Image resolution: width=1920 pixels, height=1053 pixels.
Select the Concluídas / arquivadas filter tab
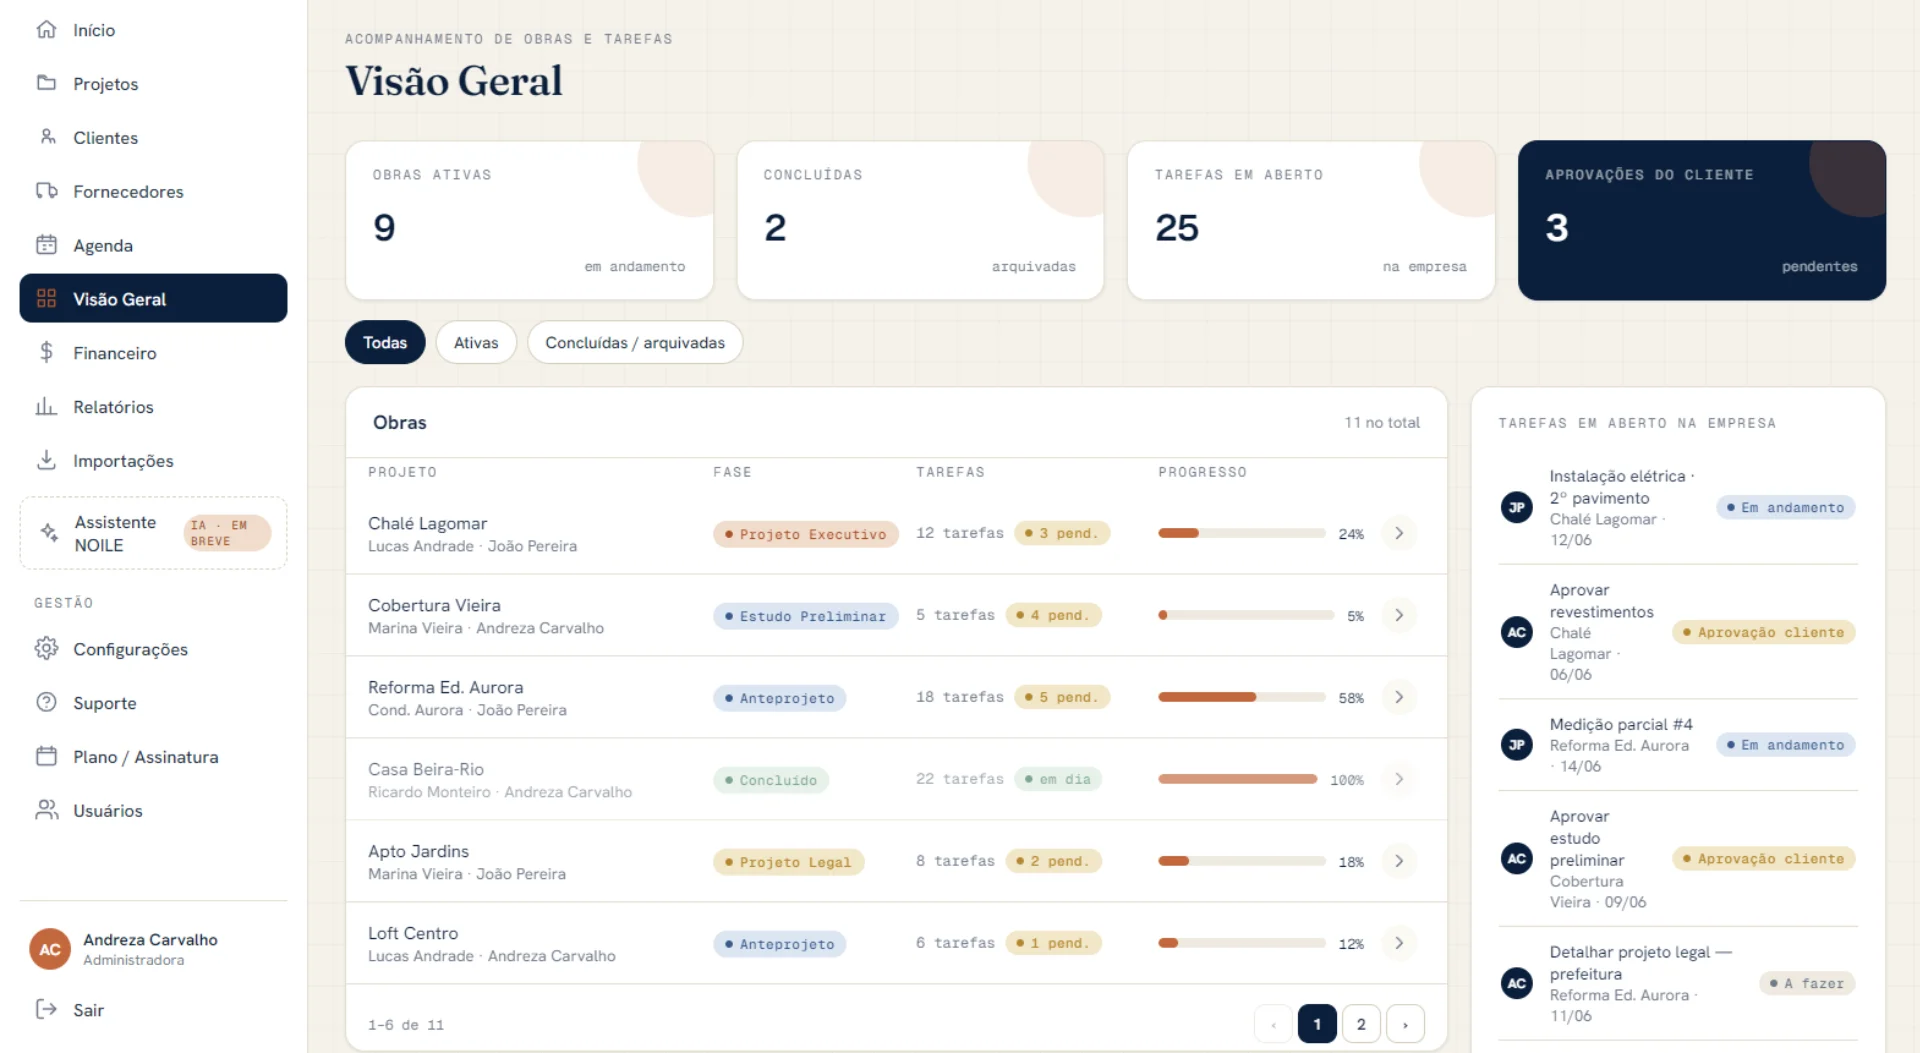coord(635,342)
